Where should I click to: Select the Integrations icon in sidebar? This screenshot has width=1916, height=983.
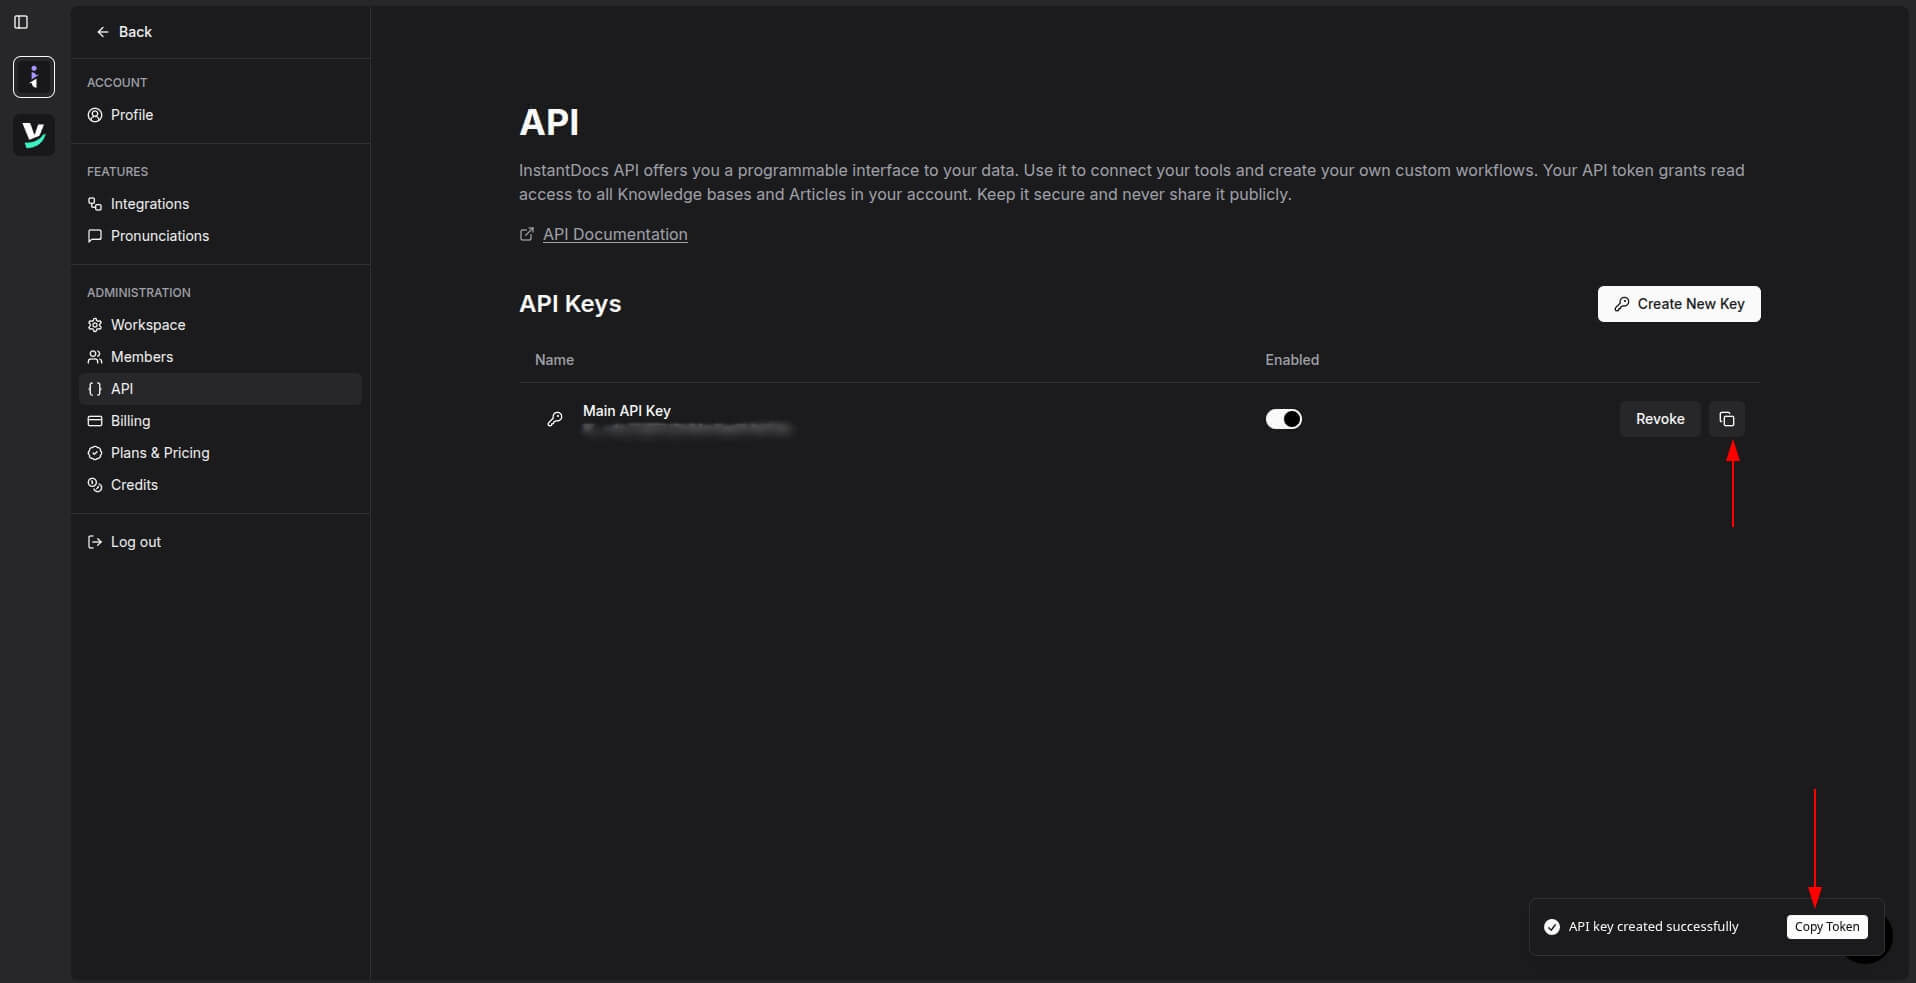pos(94,204)
